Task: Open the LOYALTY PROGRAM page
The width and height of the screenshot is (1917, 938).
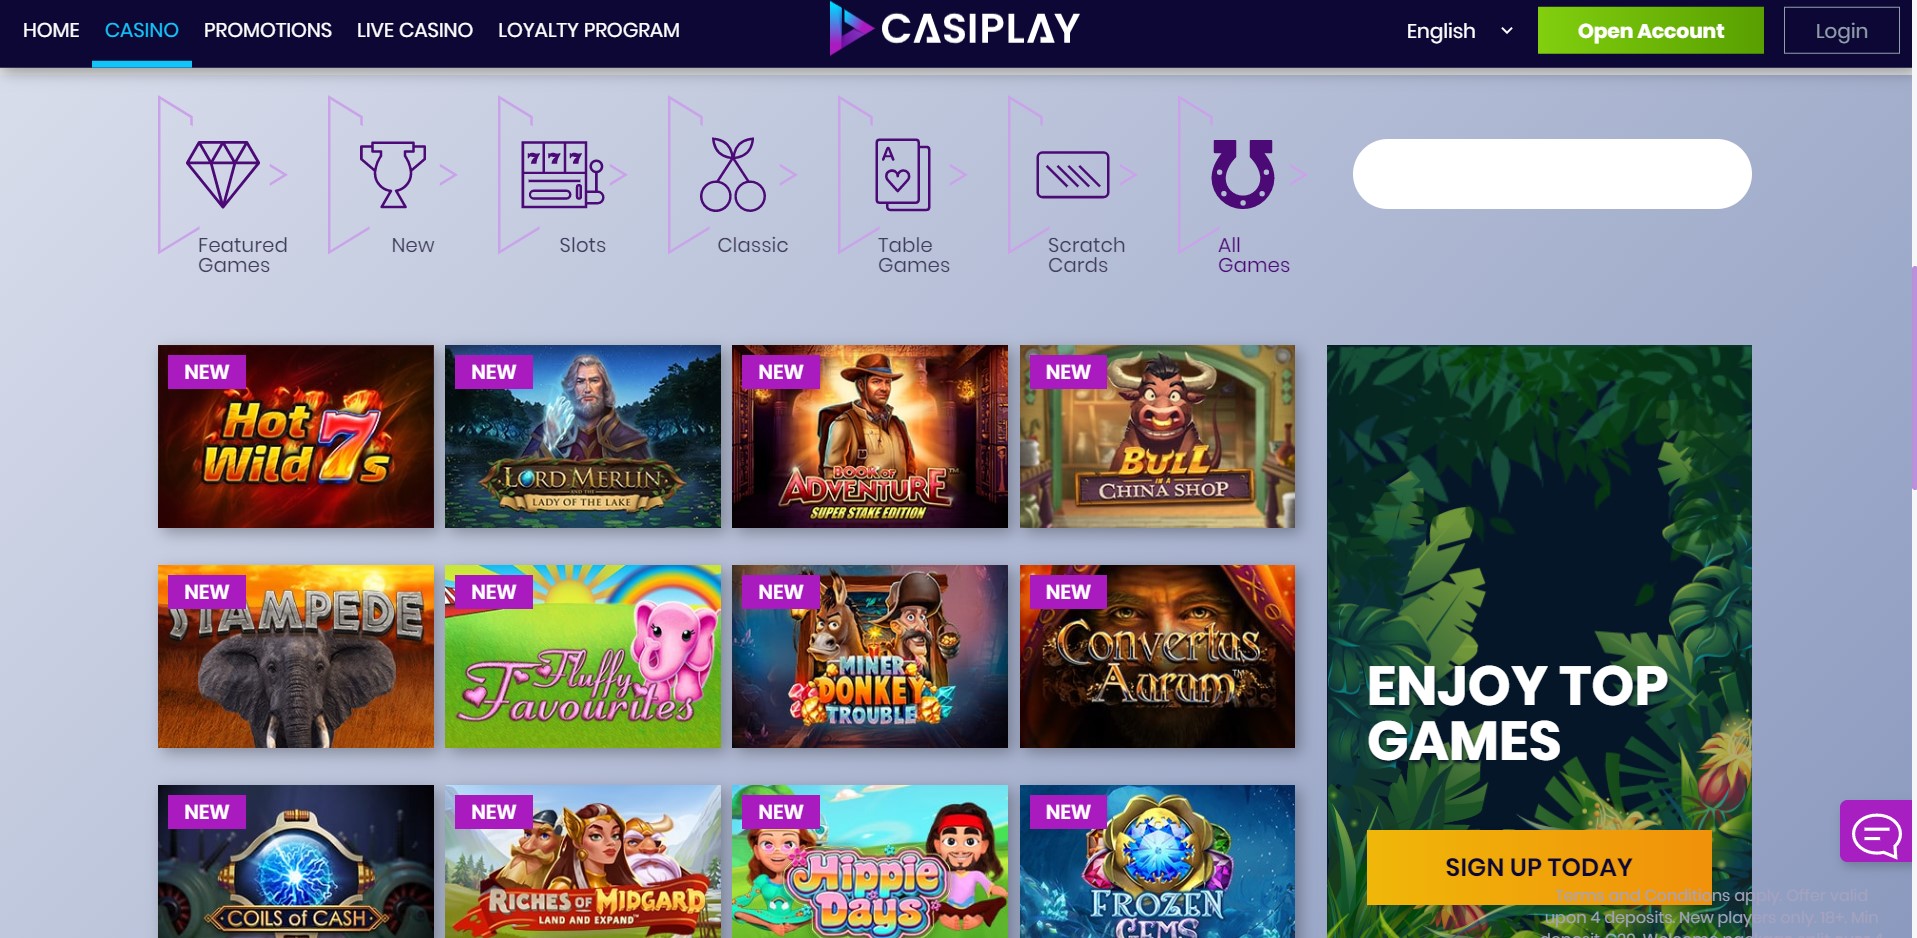Action: click(589, 31)
